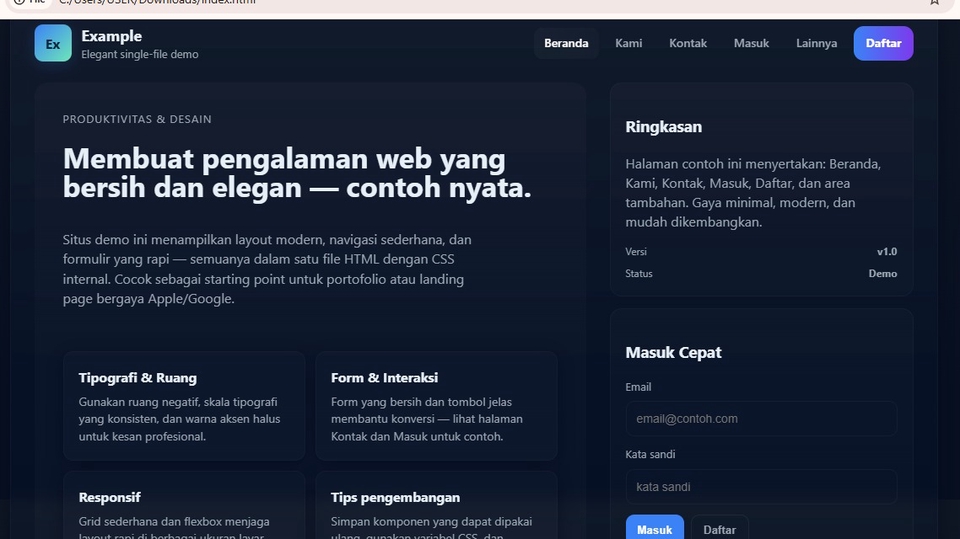Click the Daftar button in header
The width and height of the screenshot is (960, 539).
883,43
